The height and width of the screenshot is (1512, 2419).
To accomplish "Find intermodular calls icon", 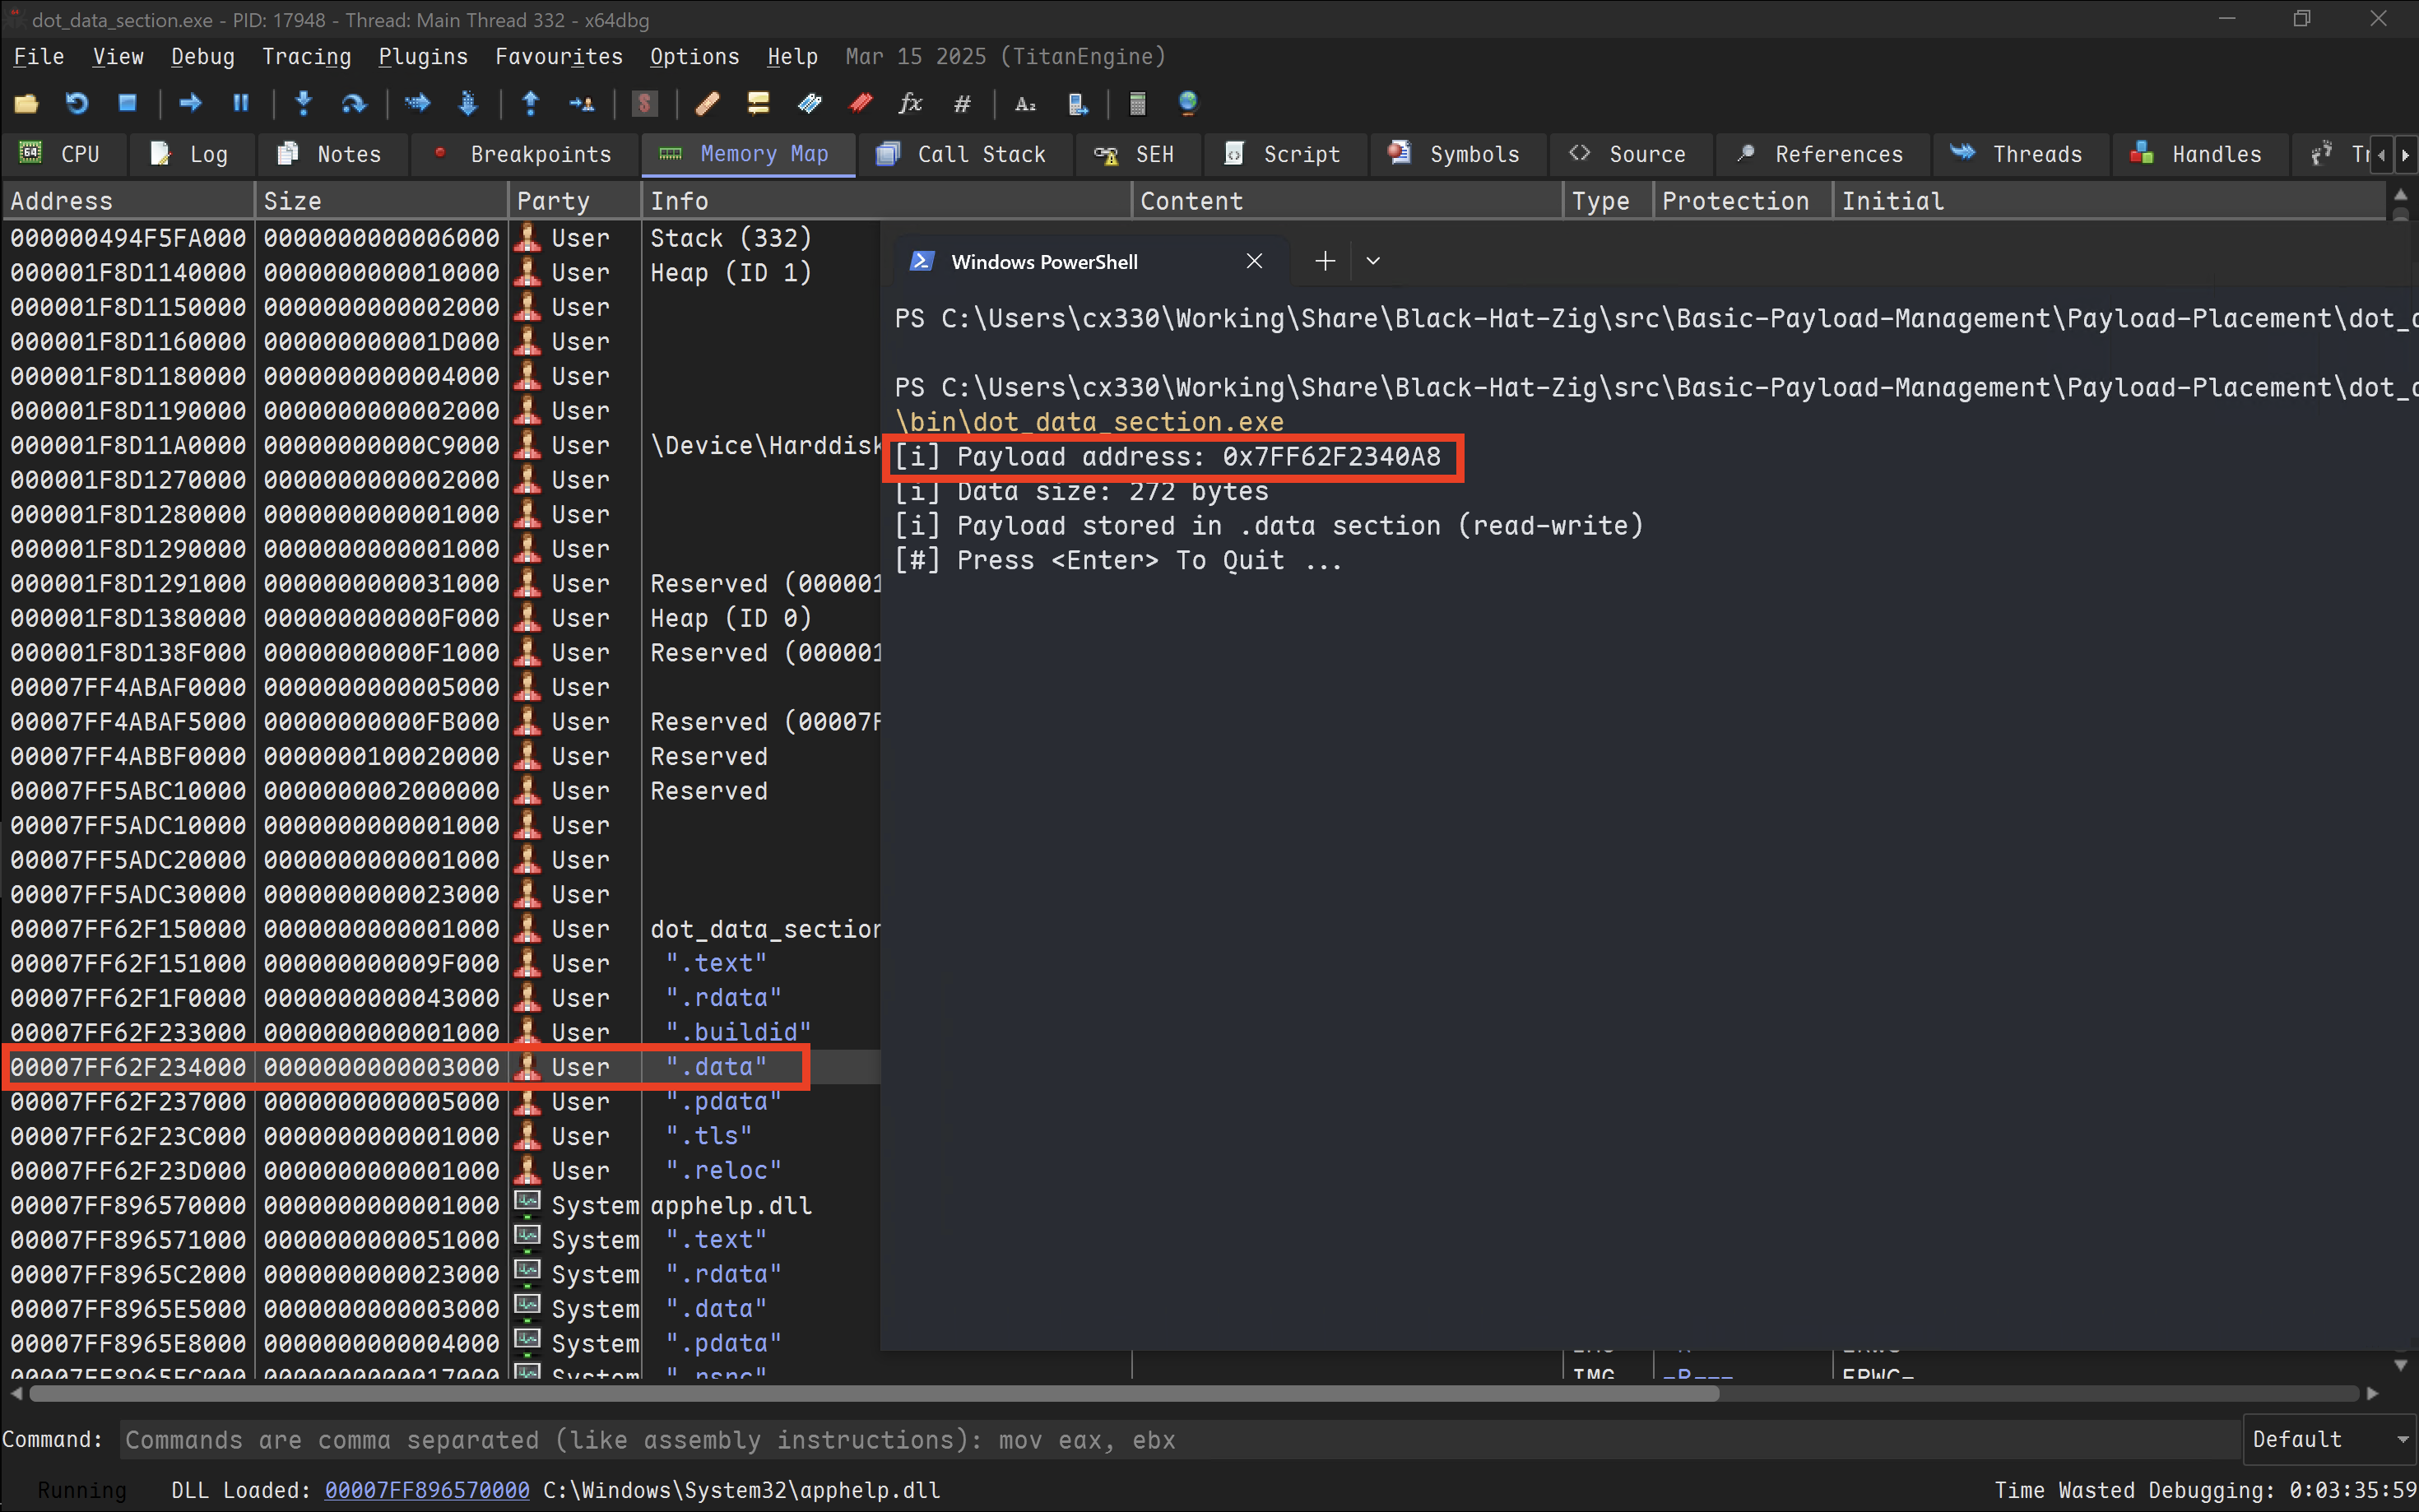I will pos(1077,103).
